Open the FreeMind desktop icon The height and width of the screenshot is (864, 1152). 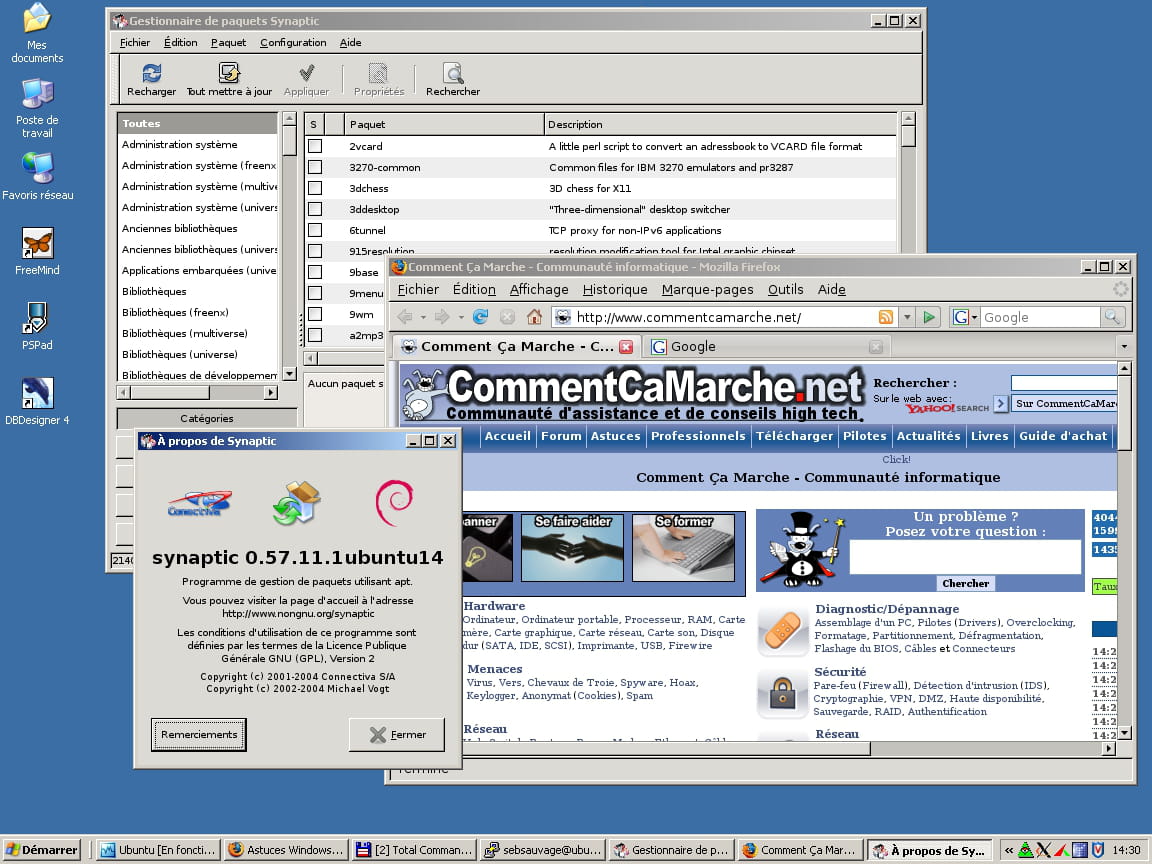[x=38, y=243]
